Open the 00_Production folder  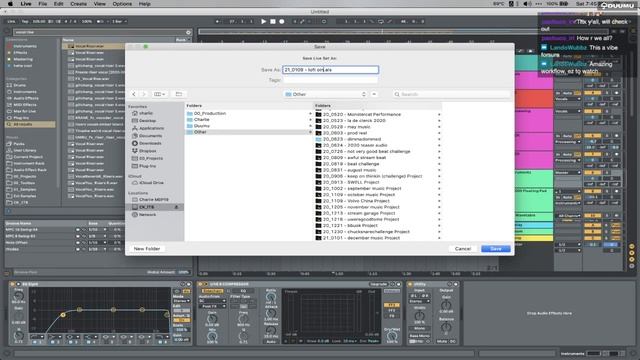(249, 113)
